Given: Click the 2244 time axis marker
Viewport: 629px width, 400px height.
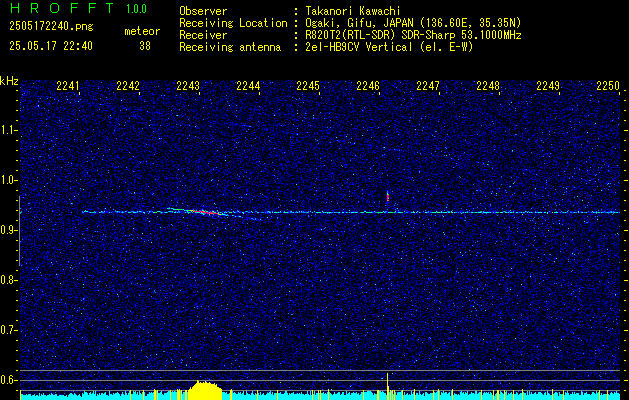Looking at the screenshot, I should point(248,85).
